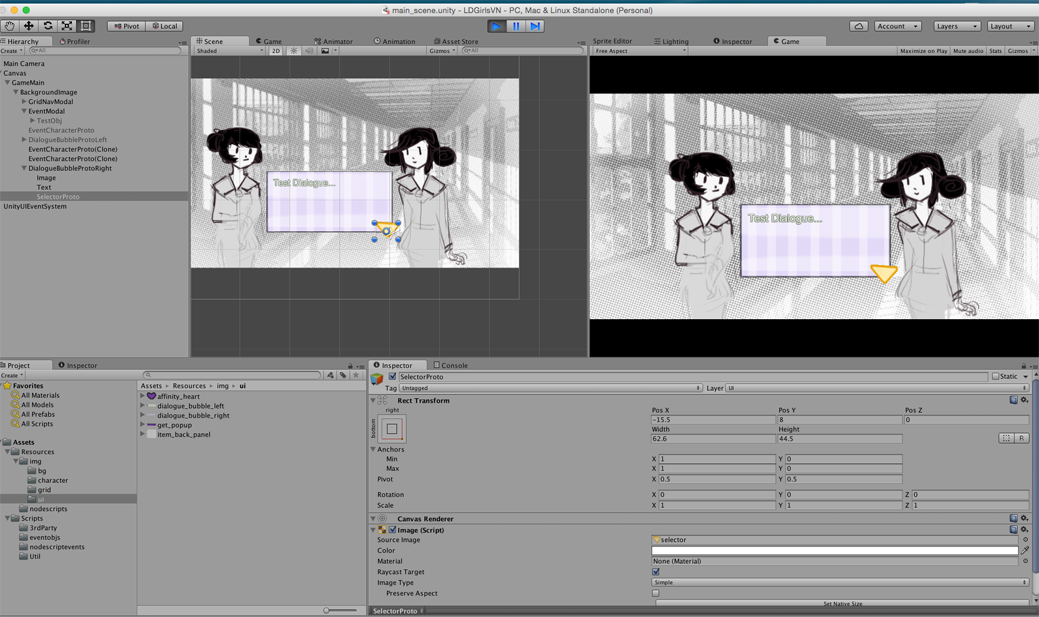Toggle Mute audio in the Game view
The image size is (1039, 617).
tap(968, 51)
